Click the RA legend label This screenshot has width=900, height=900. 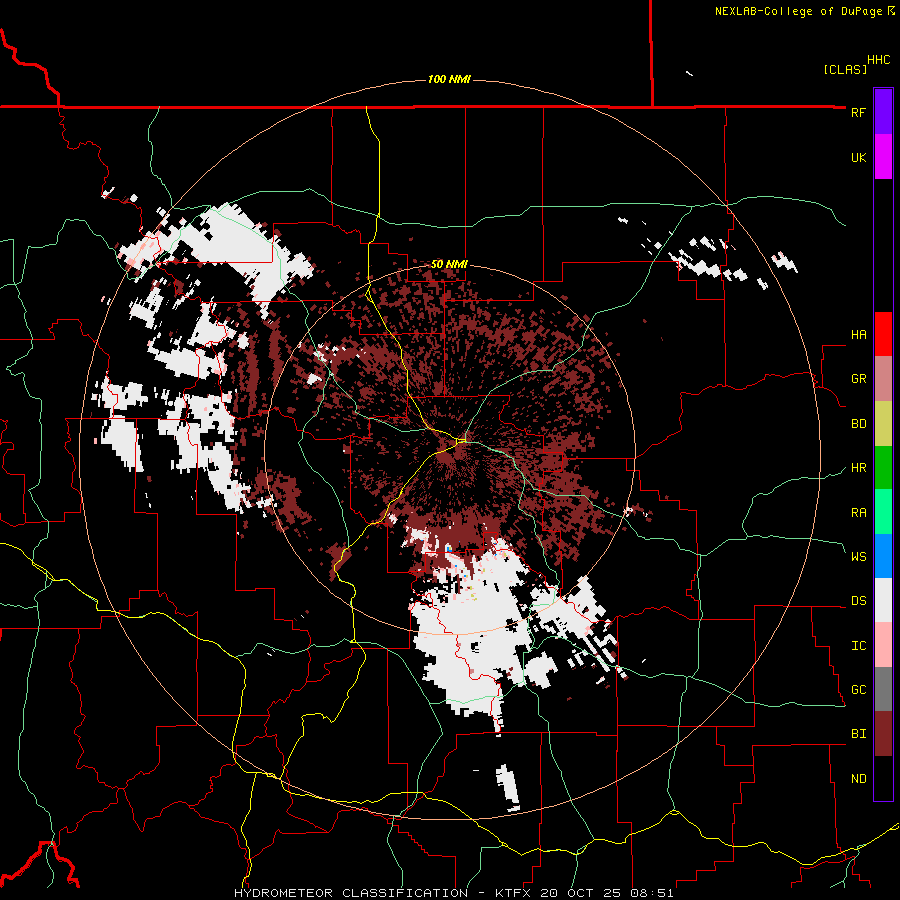click(x=858, y=513)
